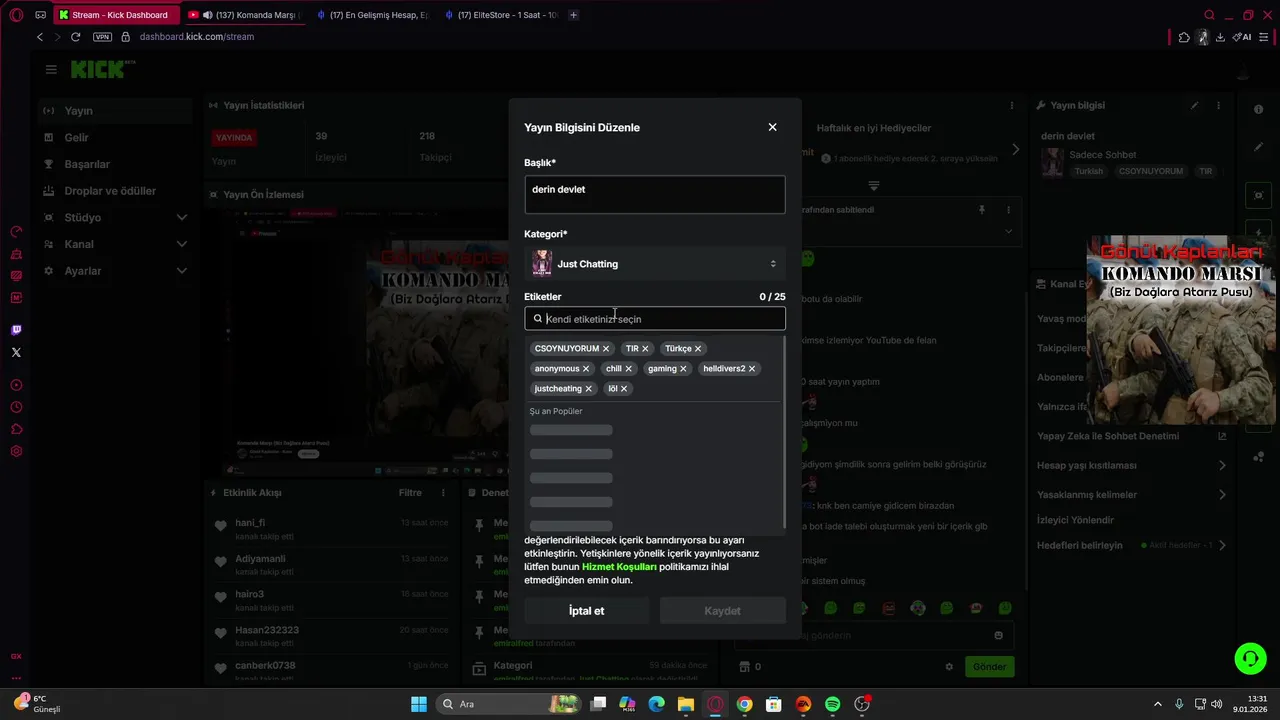Click the Gönder chat button
Image resolution: width=1280 pixels, height=720 pixels.
tap(990, 667)
